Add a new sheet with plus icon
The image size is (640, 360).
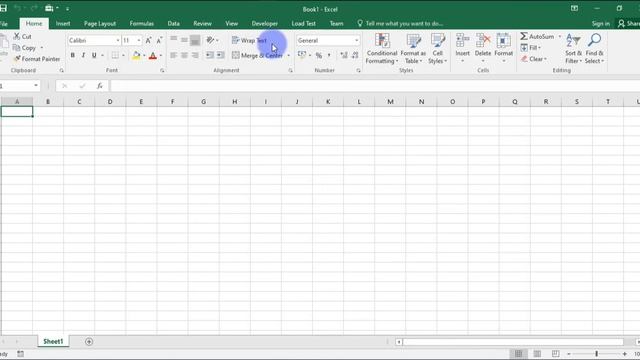89,342
